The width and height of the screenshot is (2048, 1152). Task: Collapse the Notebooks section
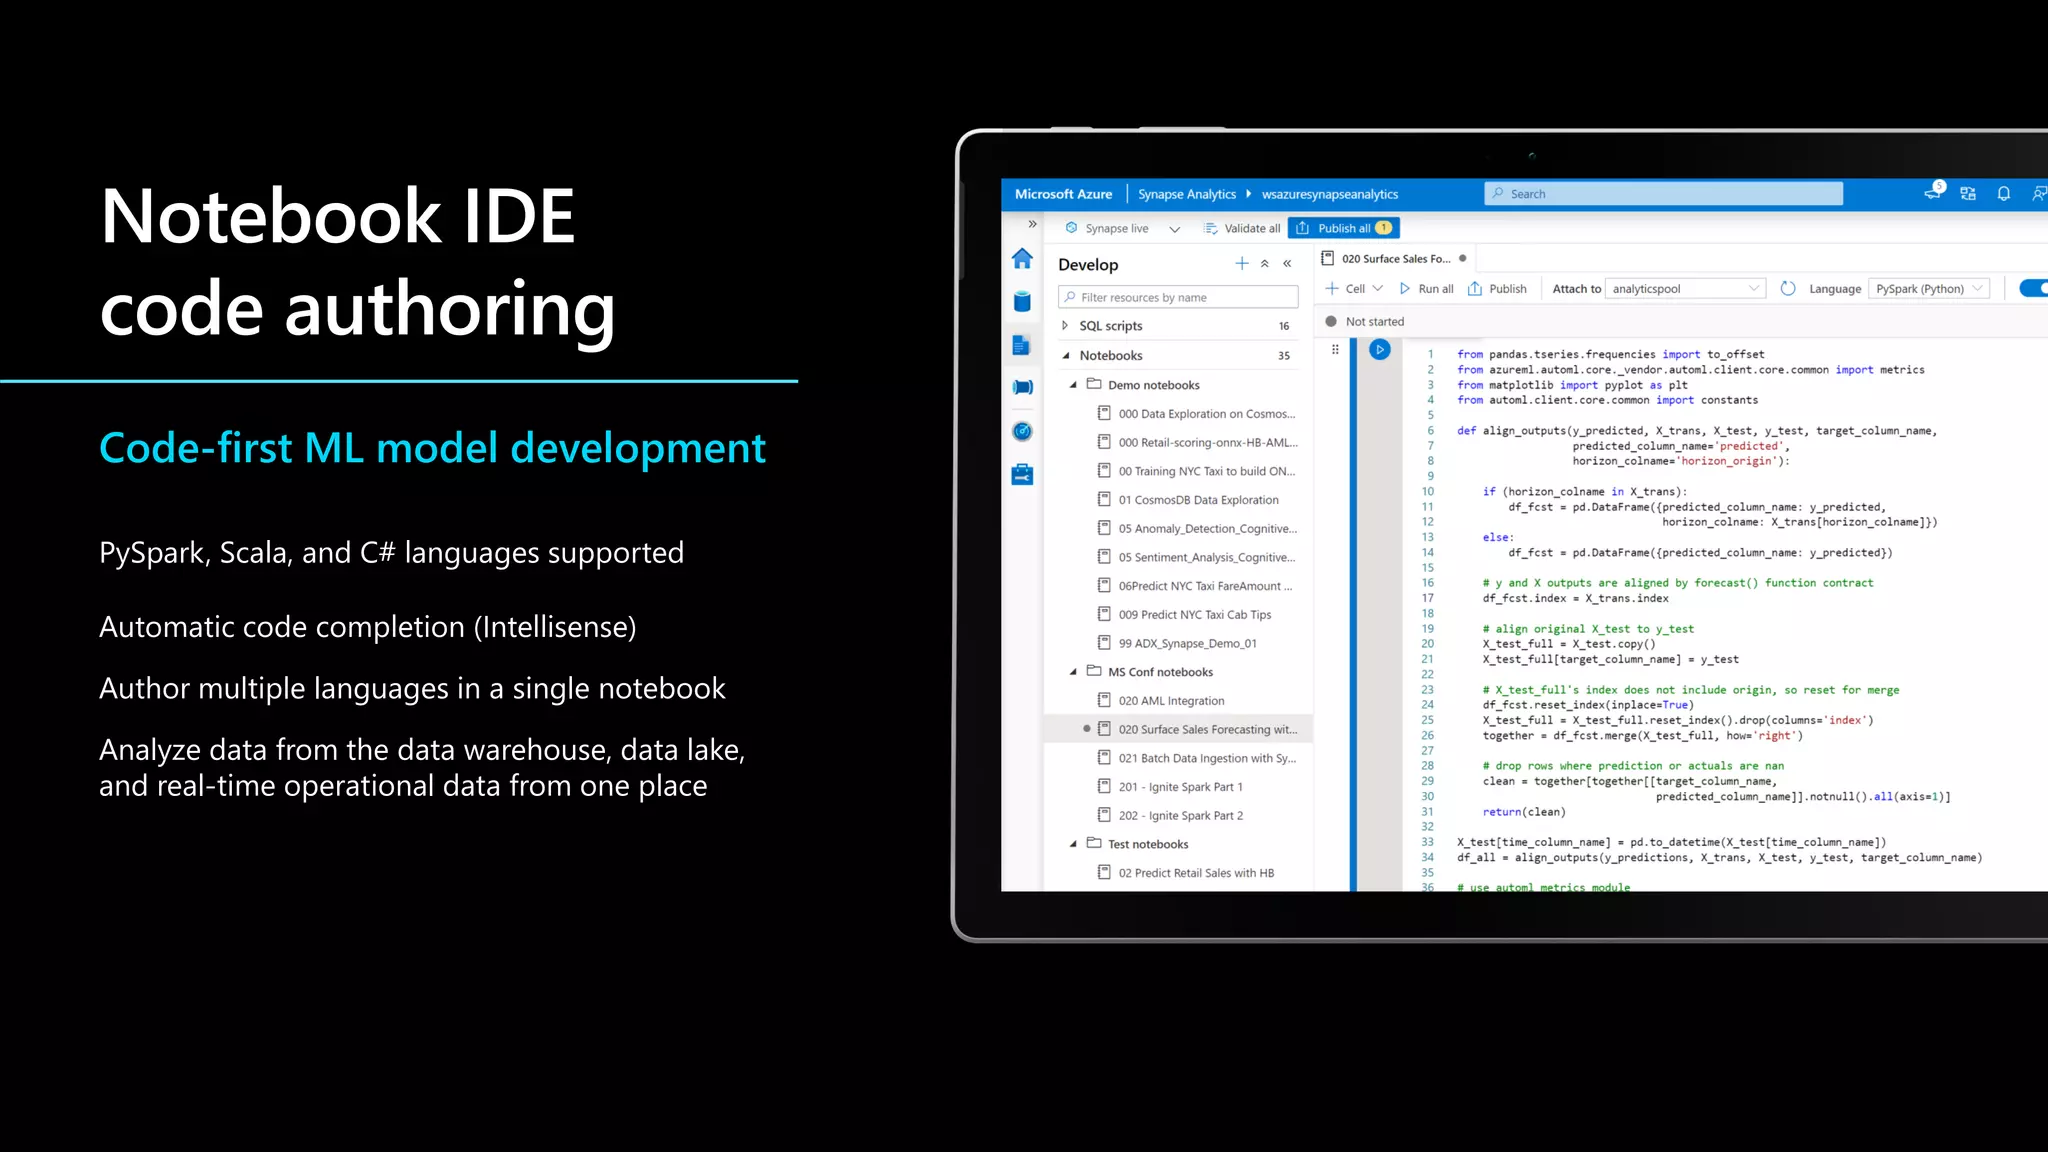tap(1066, 355)
